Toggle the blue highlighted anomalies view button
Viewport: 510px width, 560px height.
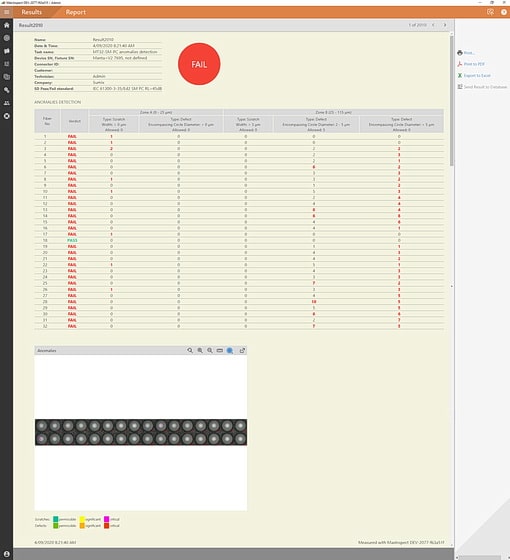coord(230,351)
